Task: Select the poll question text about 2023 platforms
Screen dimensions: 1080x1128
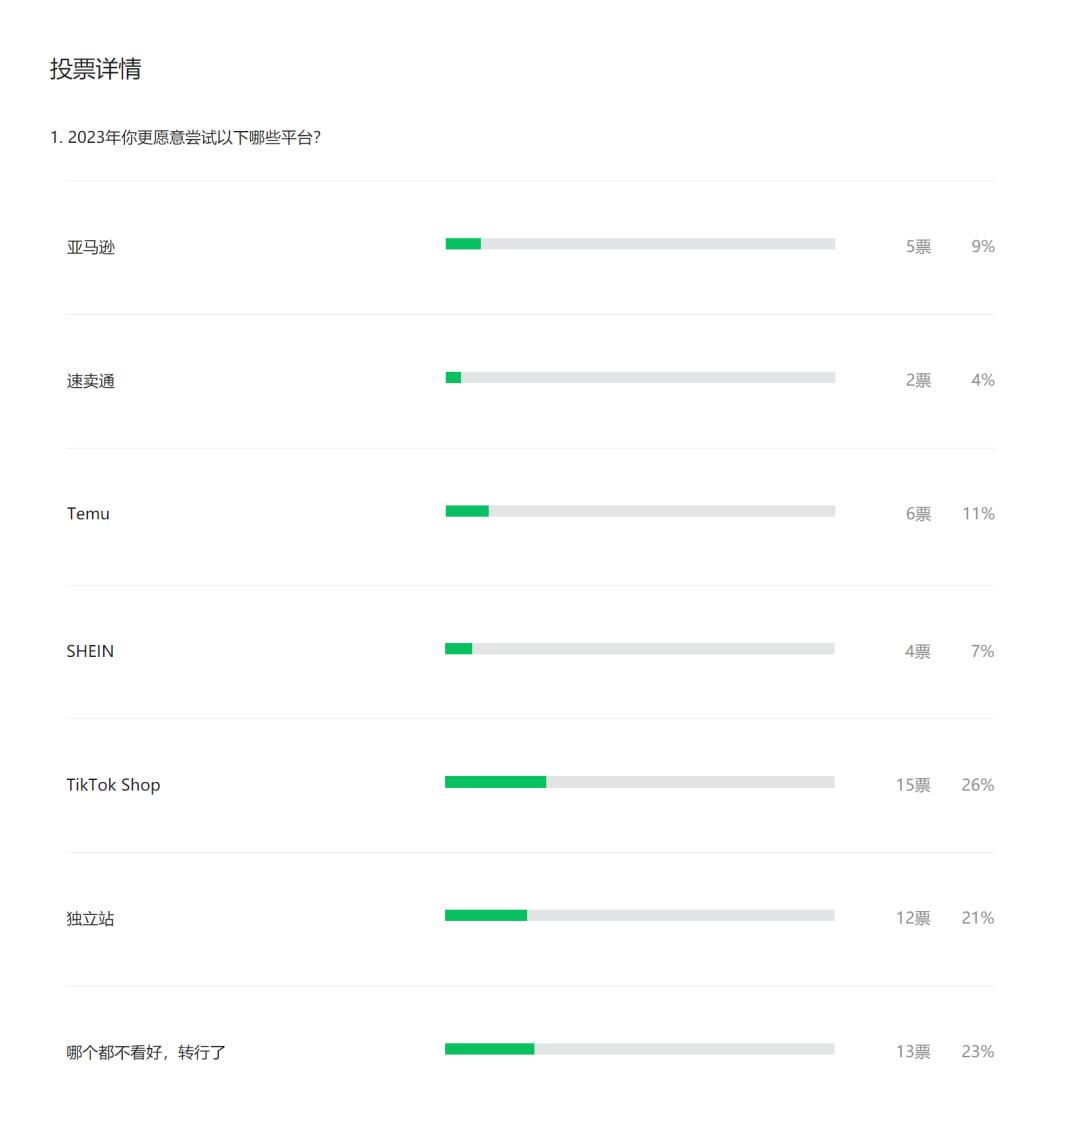Action: [x=185, y=137]
